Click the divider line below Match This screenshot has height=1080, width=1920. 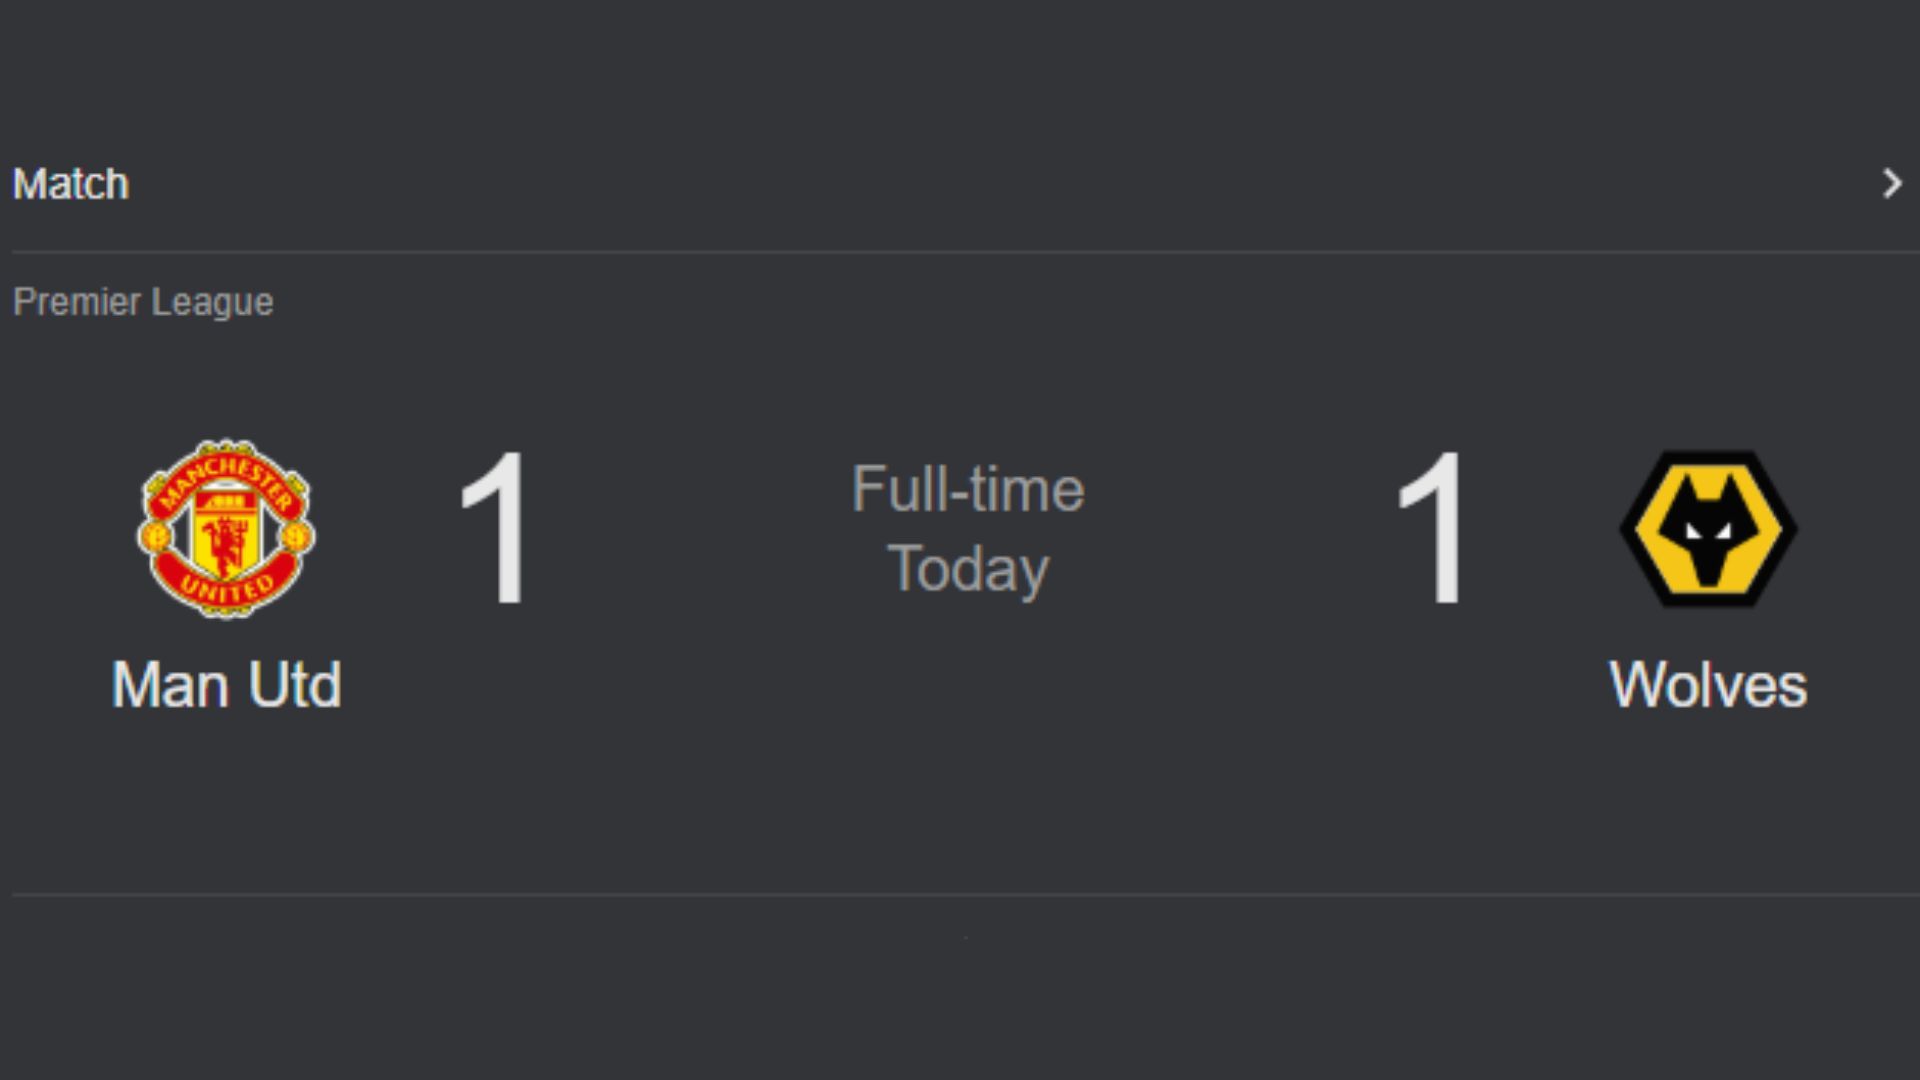960,252
